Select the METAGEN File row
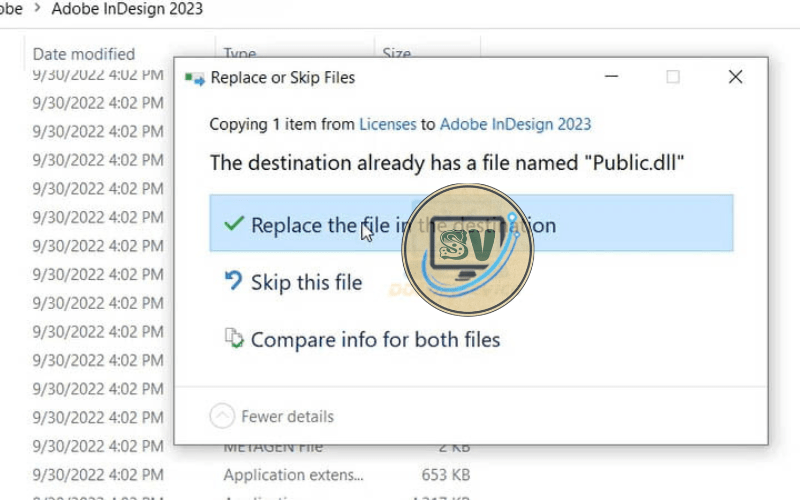Screen dimensions: 800x500 point(272,446)
